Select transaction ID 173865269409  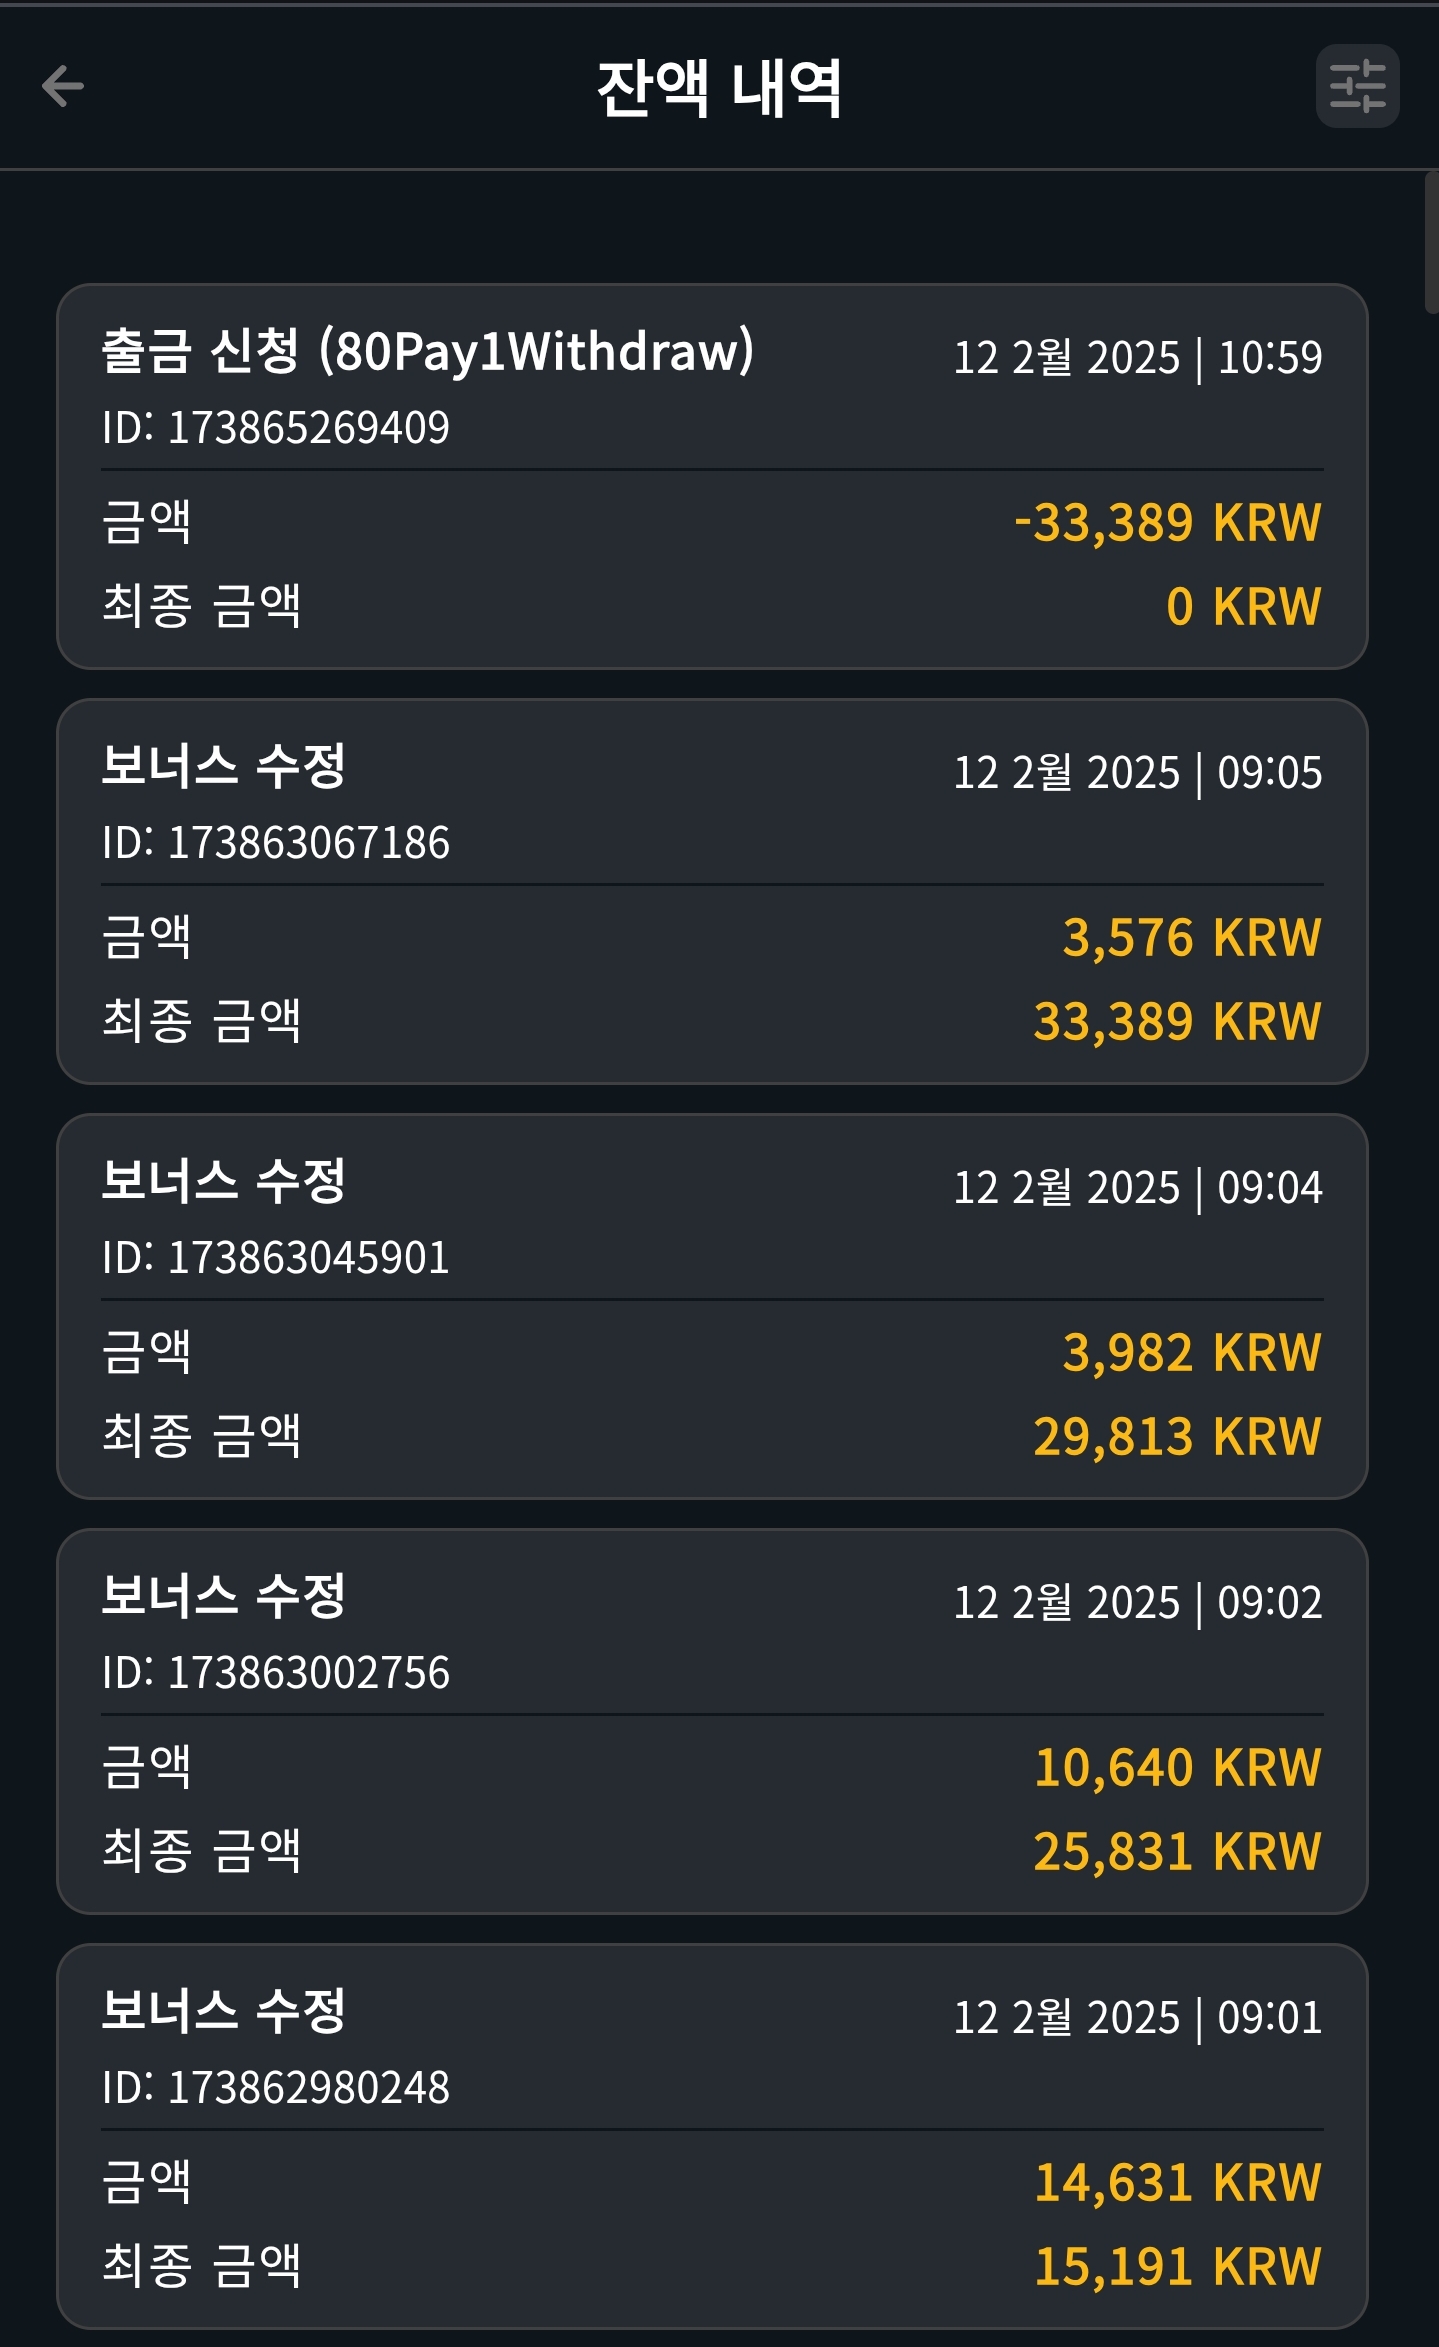276,427
